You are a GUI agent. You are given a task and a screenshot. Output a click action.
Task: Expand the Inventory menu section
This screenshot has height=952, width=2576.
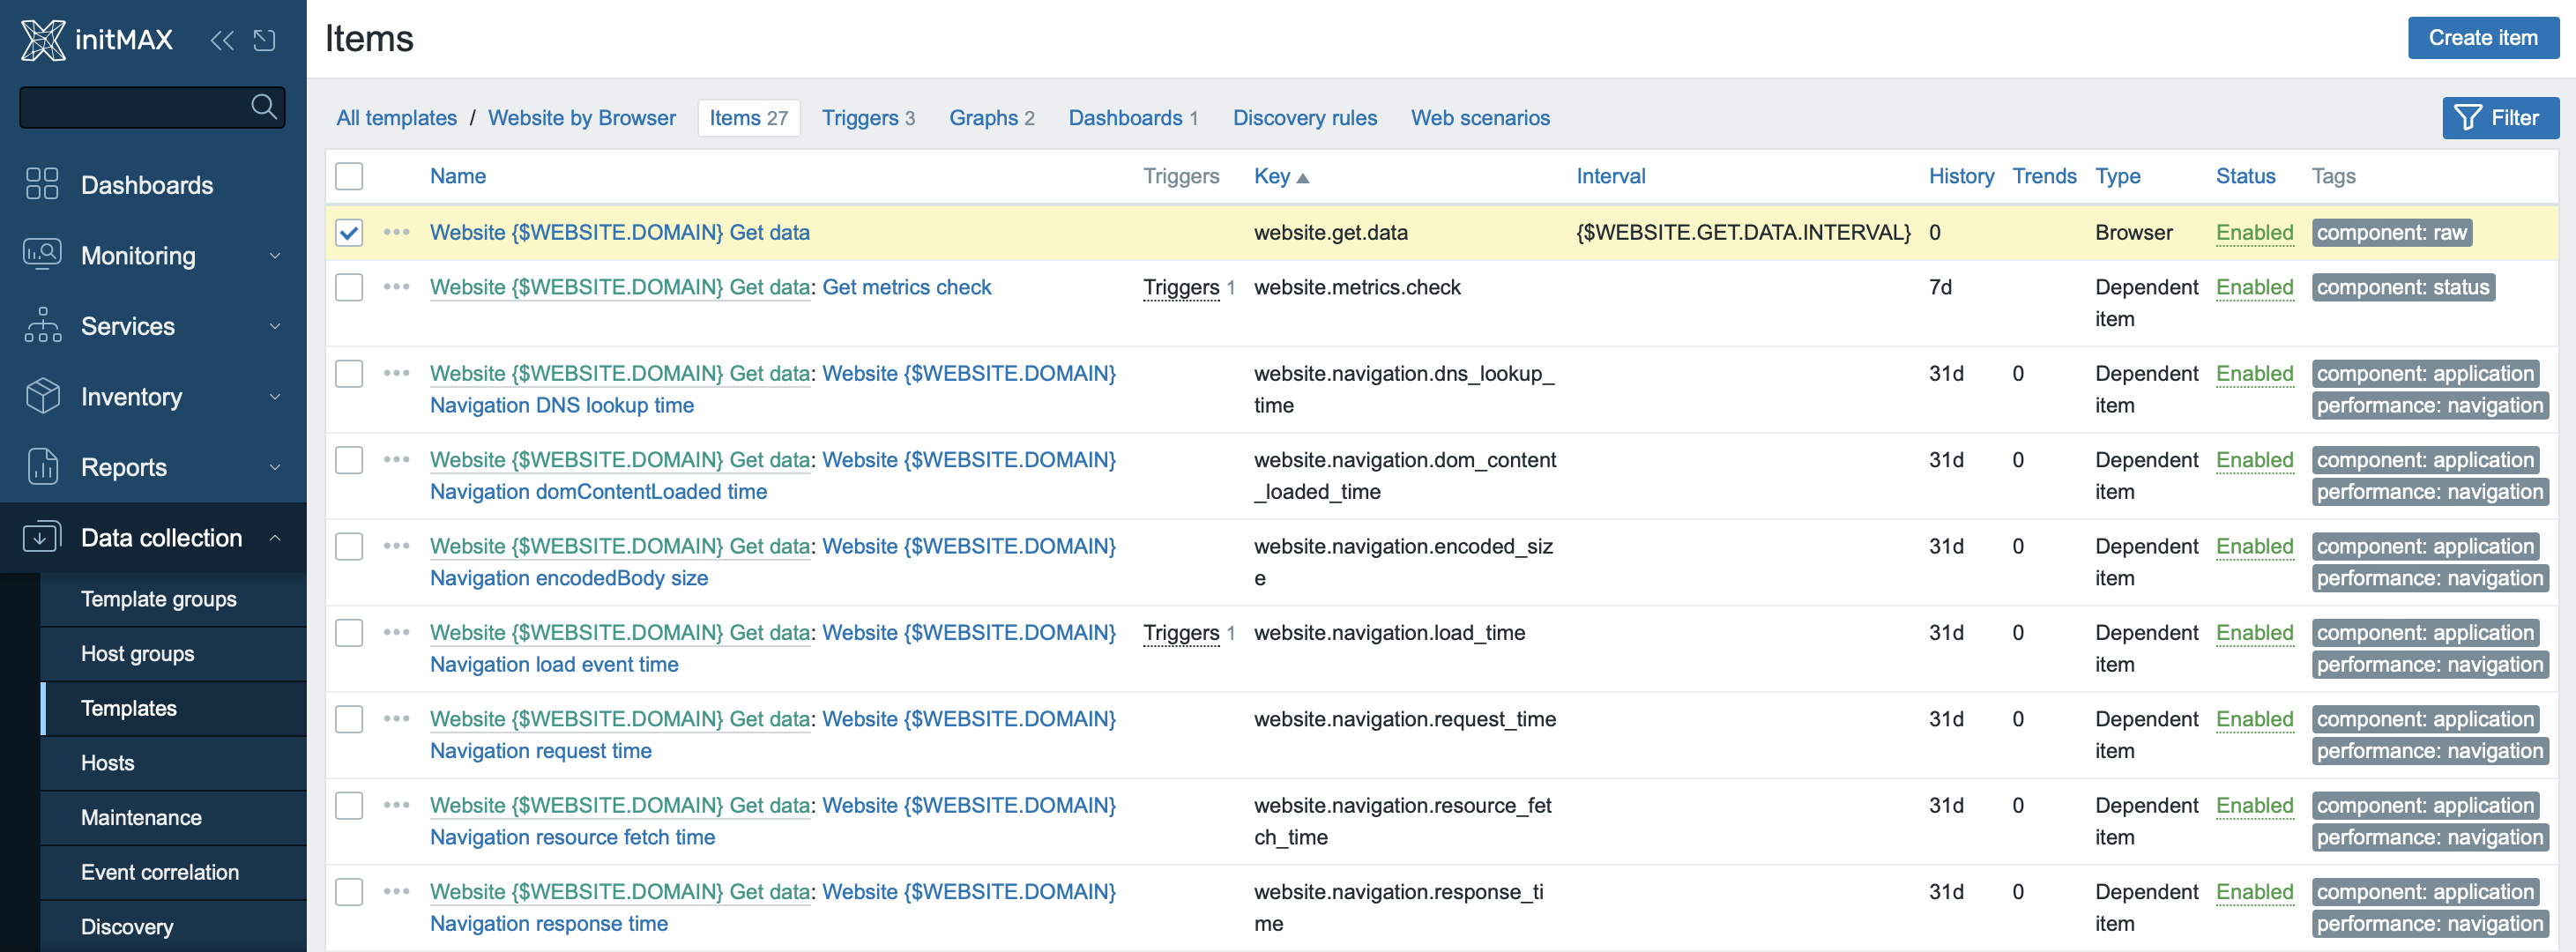[153, 396]
